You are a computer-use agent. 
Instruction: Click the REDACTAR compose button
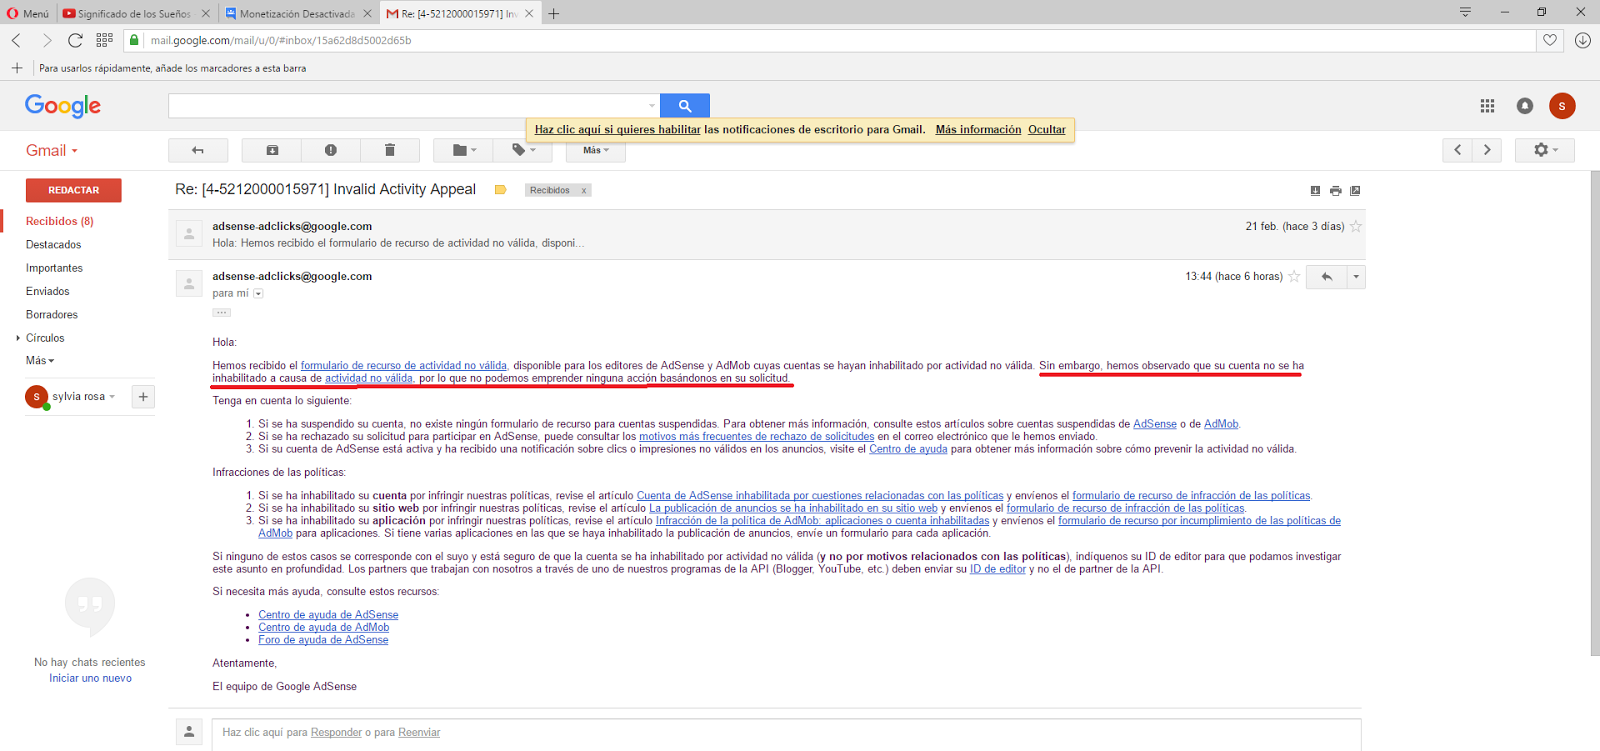click(74, 190)
